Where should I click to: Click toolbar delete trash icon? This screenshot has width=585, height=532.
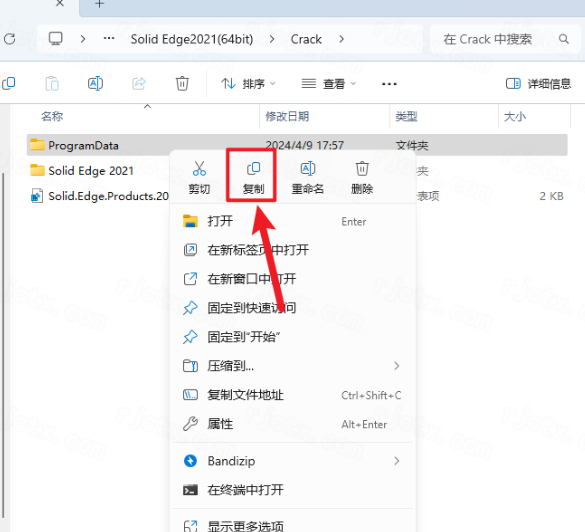182,83
